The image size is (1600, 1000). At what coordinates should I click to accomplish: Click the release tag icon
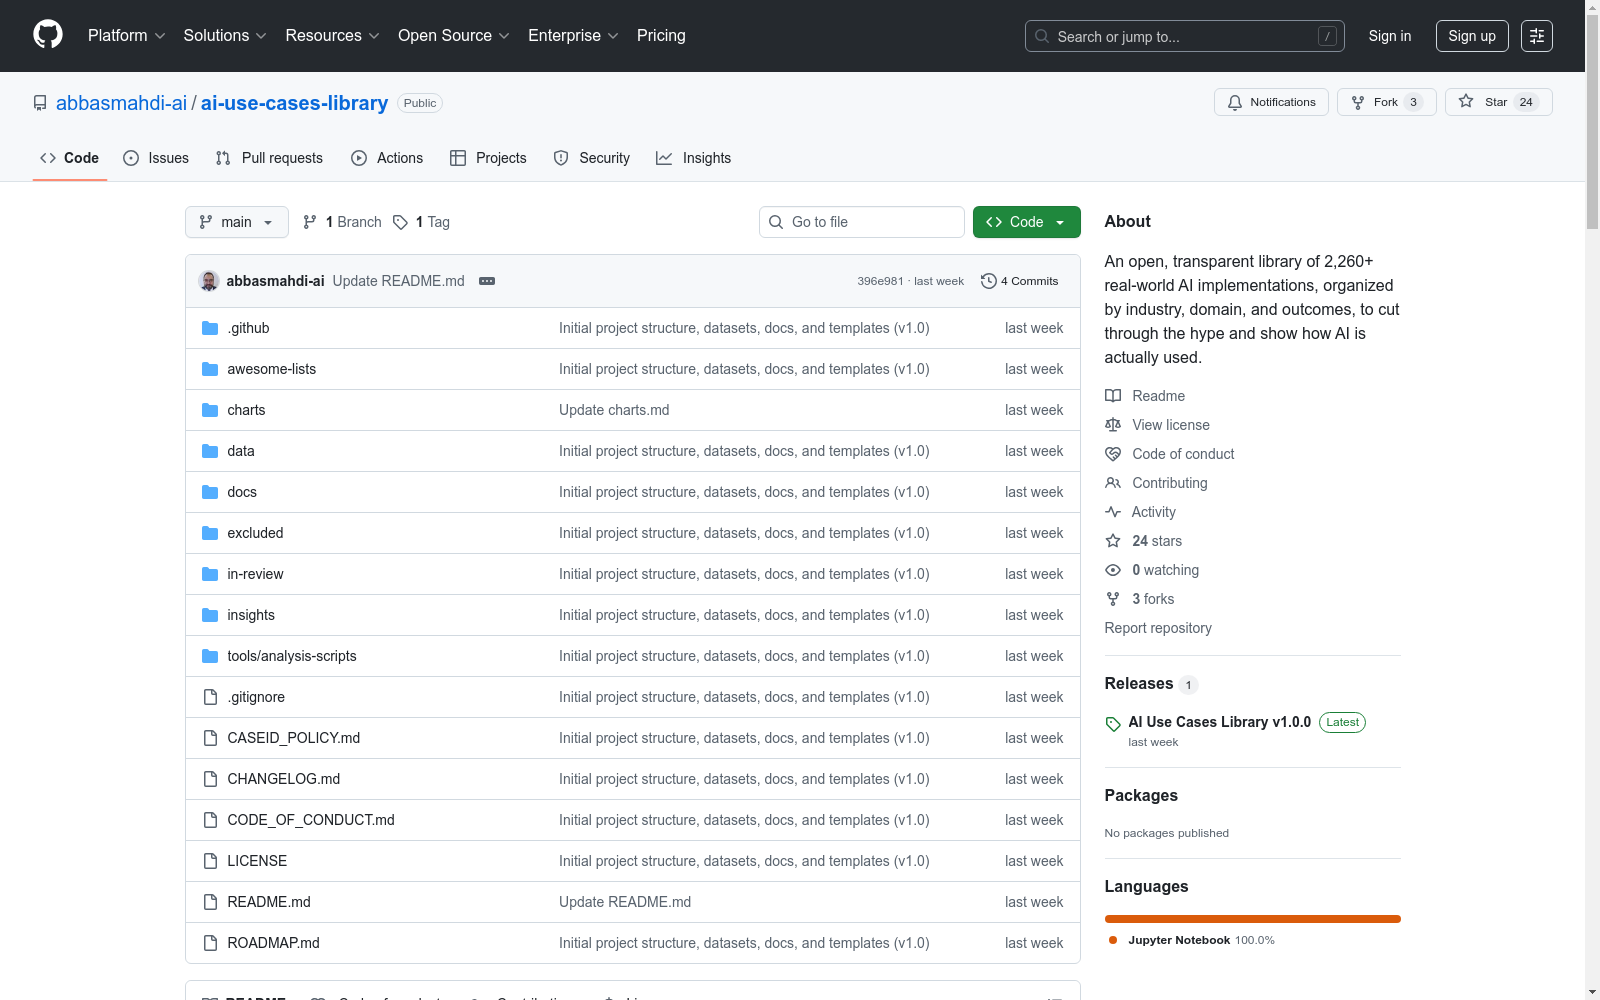(x=1113, y=724)
